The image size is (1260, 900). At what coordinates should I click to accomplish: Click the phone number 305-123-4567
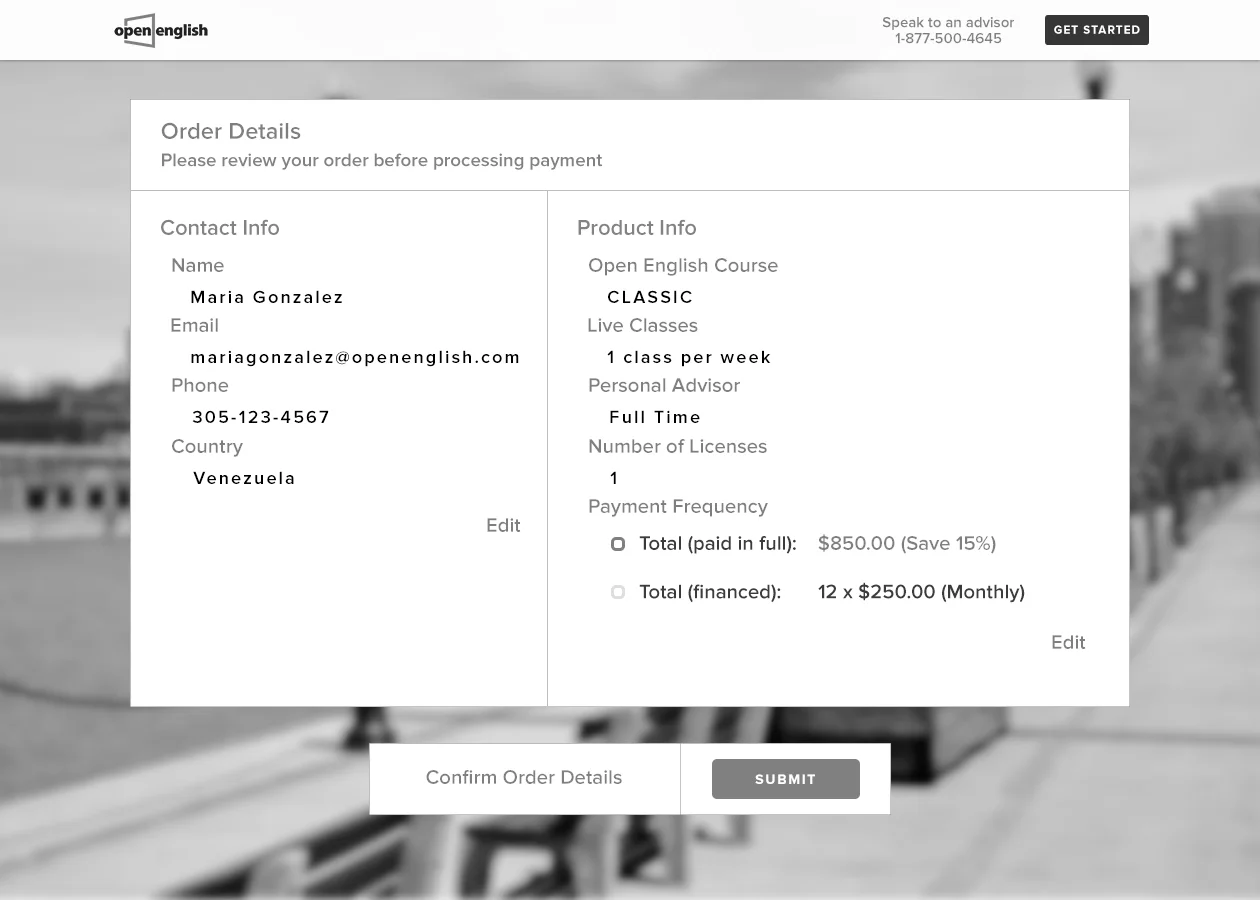(x=261, y=417)
